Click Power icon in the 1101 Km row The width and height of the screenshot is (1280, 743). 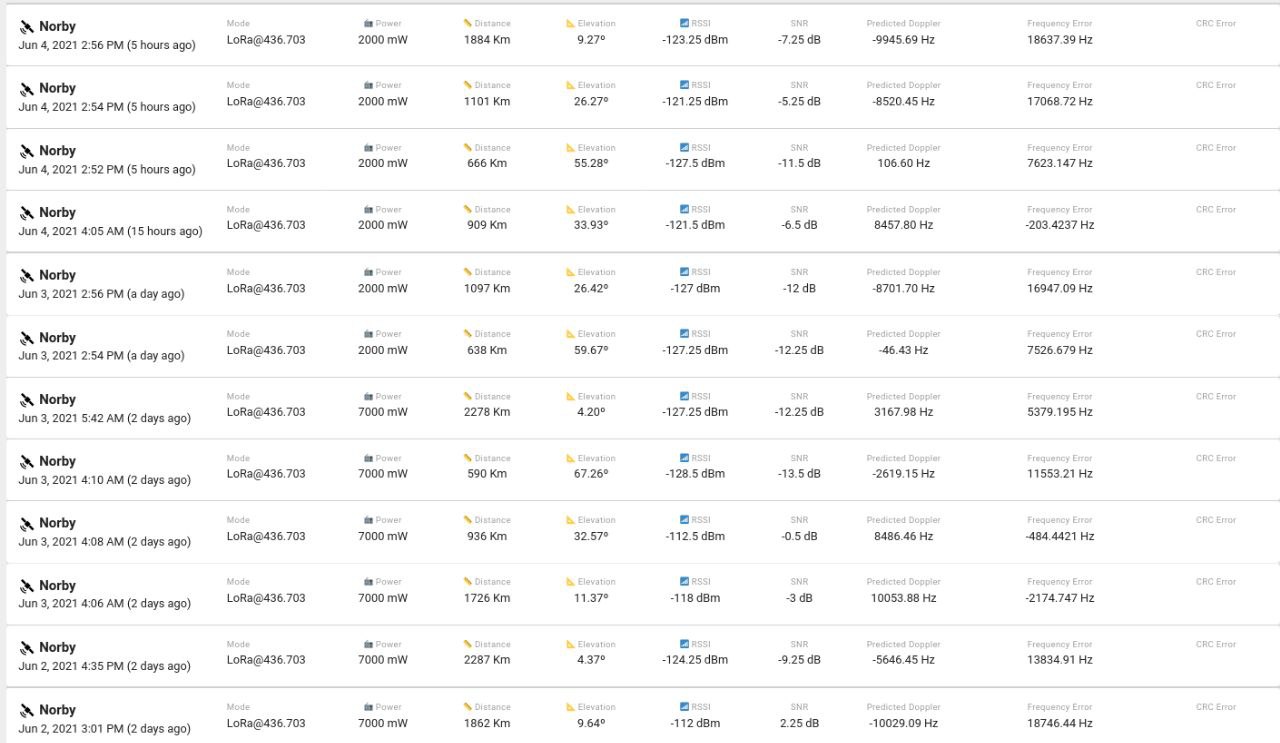368,86
